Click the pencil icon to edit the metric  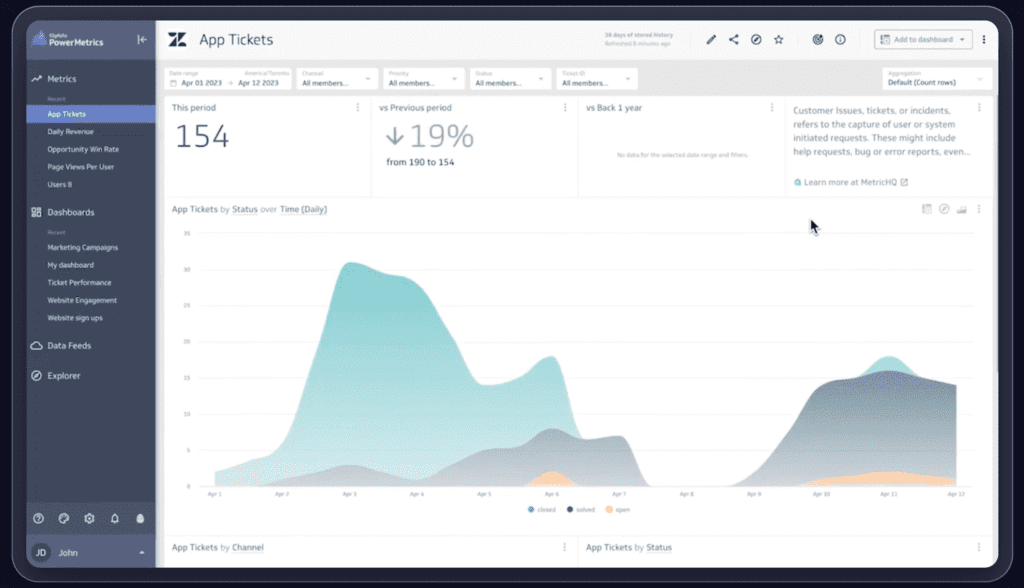[711, 39]
